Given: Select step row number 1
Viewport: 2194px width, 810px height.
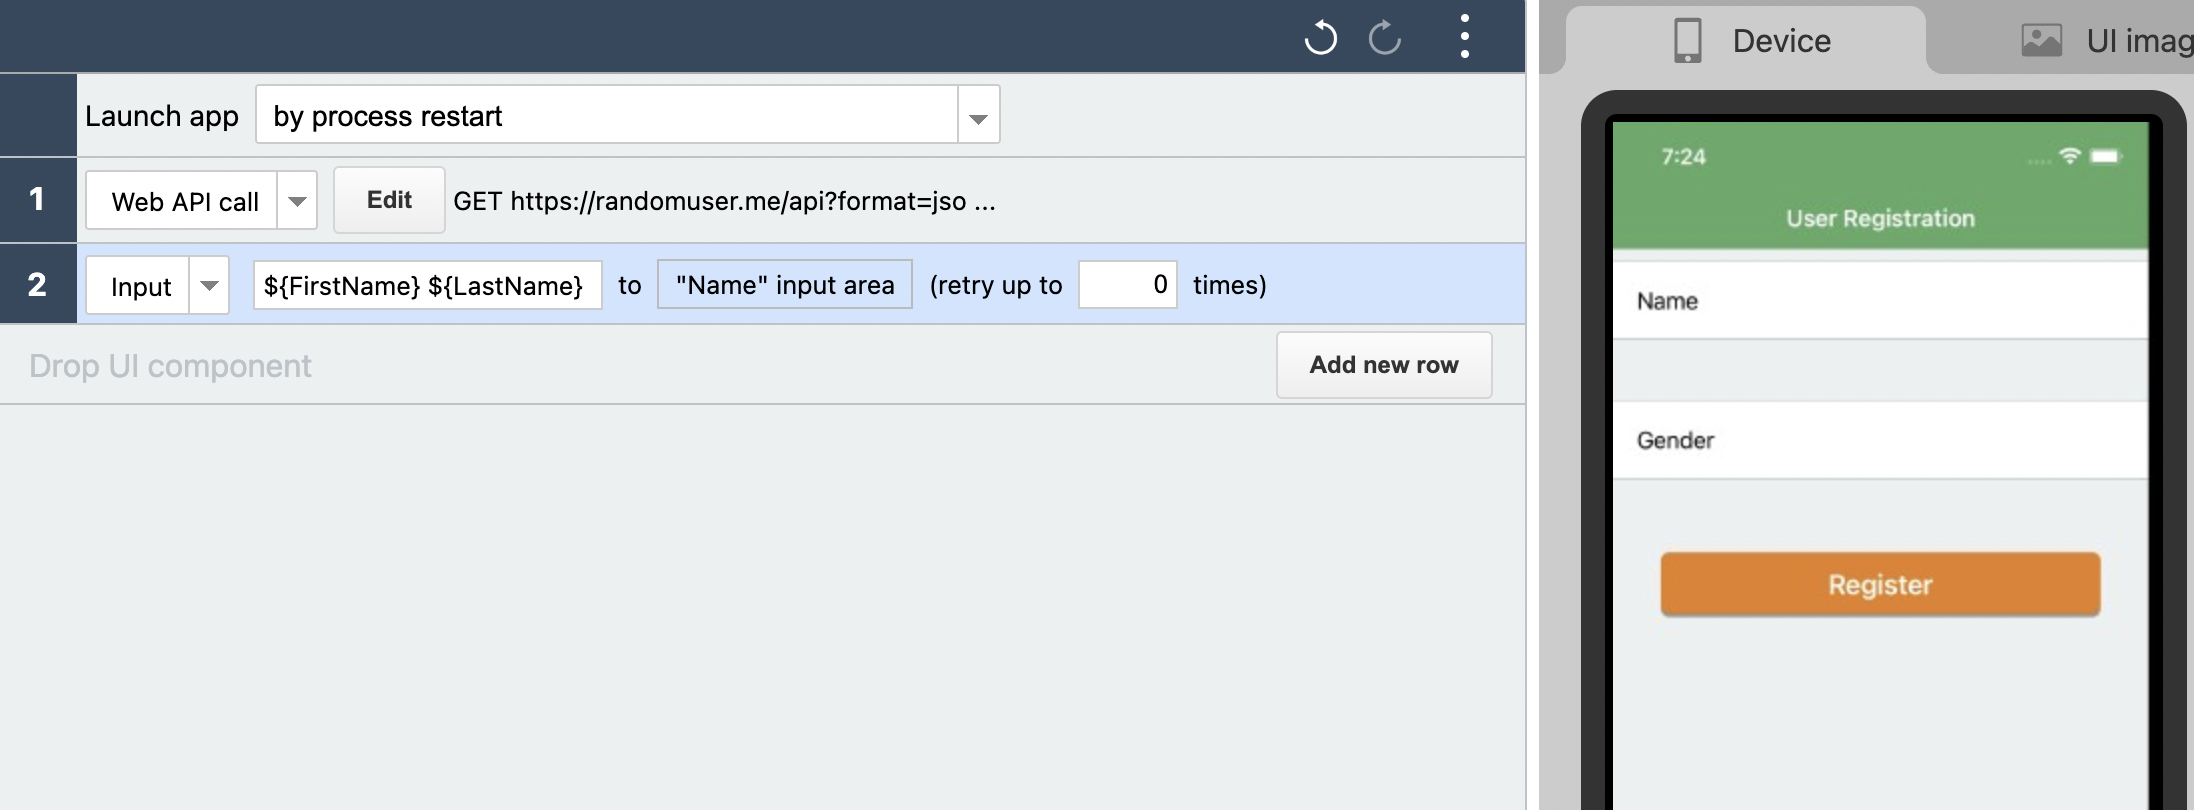Looking at the screenshot, I should (38, 200).
